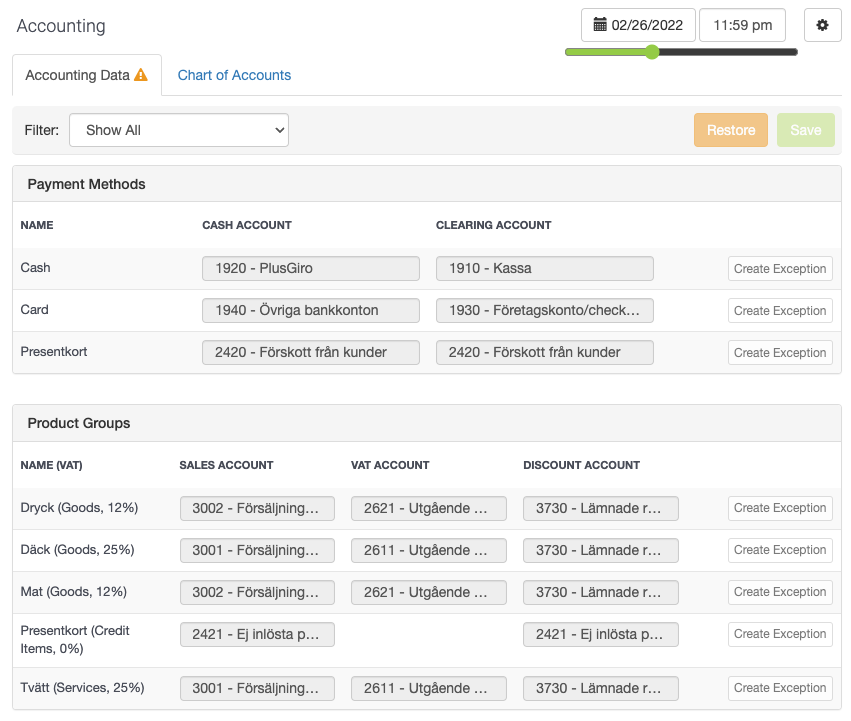851x721 pixels.
Task: Open Presentkort discount account 2421 selector
Action: 601,635
